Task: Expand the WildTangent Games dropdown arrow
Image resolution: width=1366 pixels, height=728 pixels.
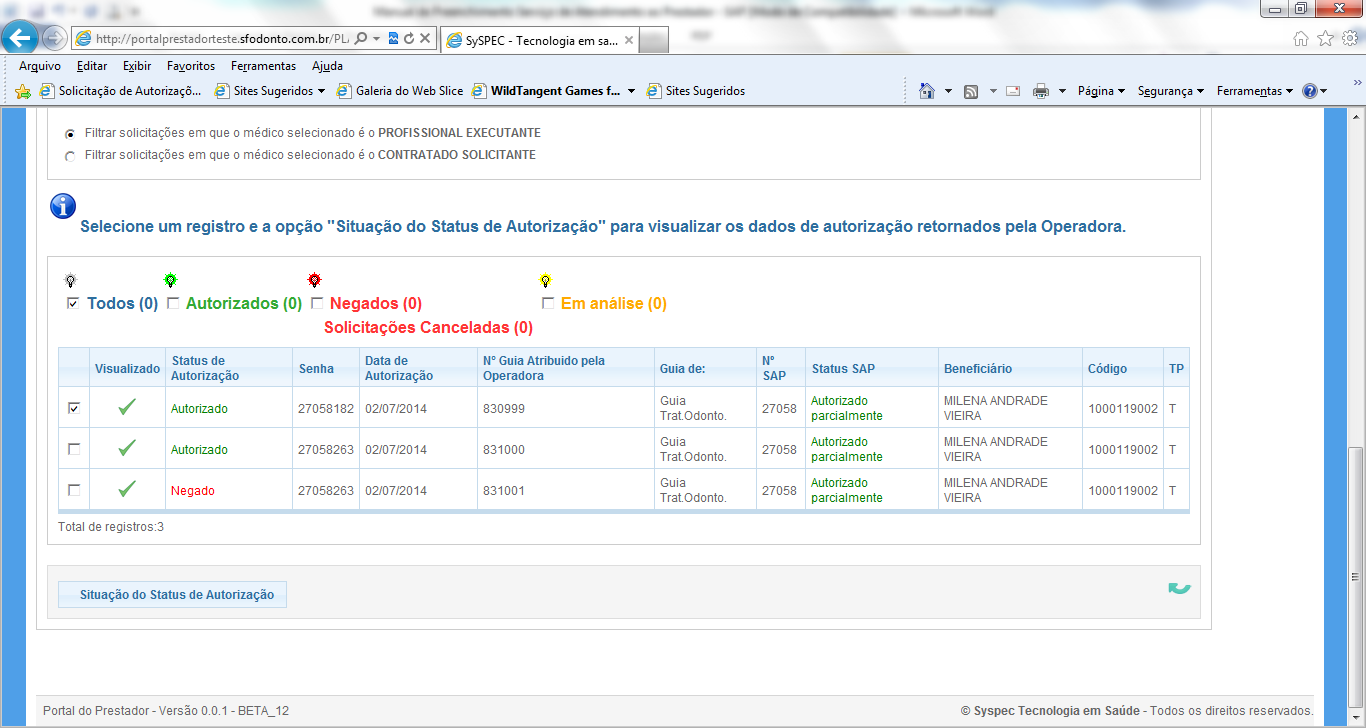Action: [x=632, y=91]
